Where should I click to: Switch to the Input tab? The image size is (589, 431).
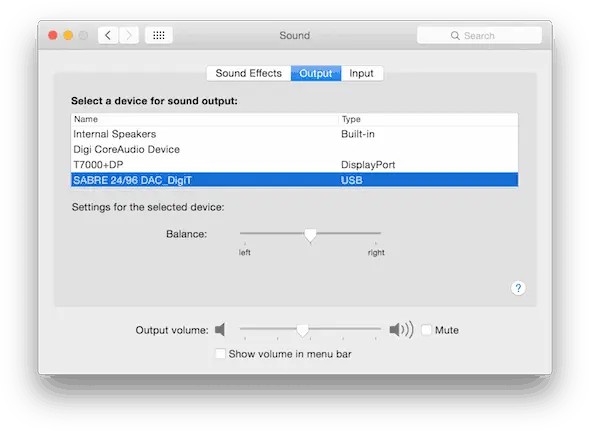362,73
